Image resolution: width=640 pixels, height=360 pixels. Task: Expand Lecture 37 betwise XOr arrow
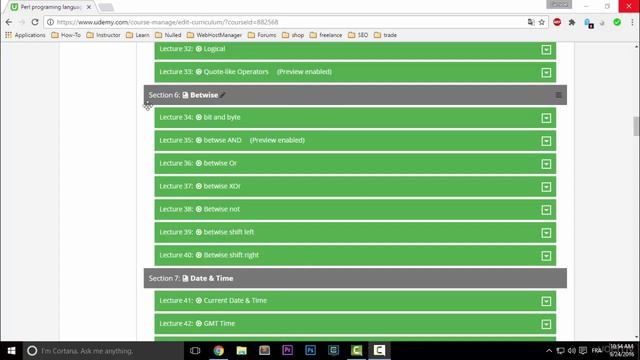point(546,187)
